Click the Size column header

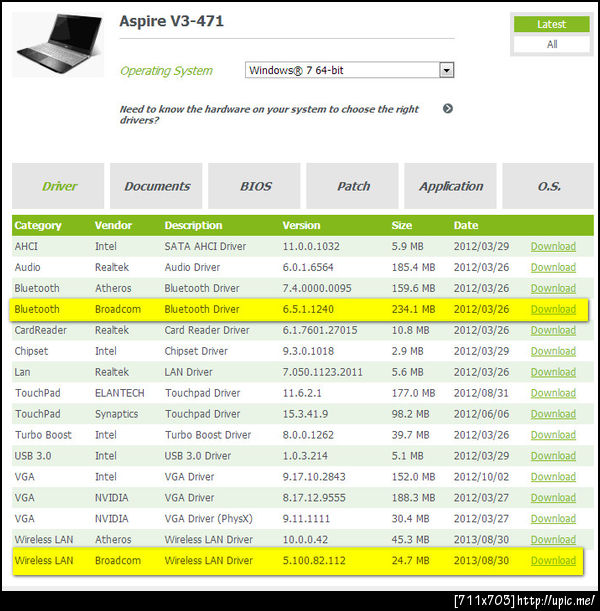(402, 225)
